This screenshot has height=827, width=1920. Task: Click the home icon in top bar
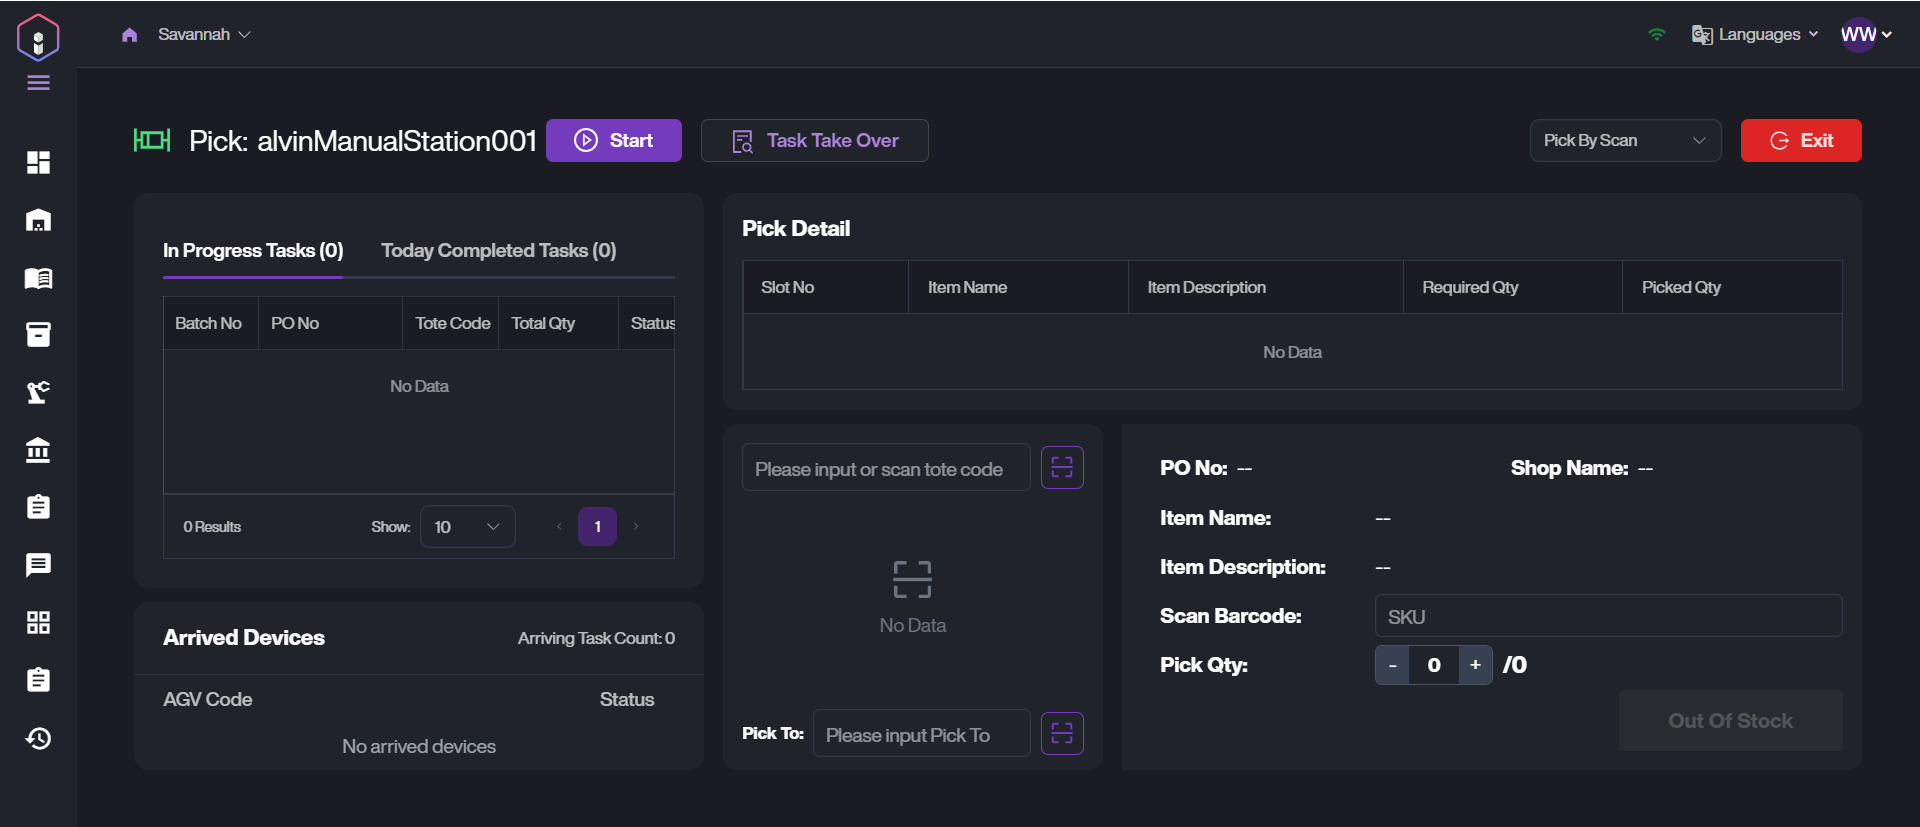pos(129,35)
